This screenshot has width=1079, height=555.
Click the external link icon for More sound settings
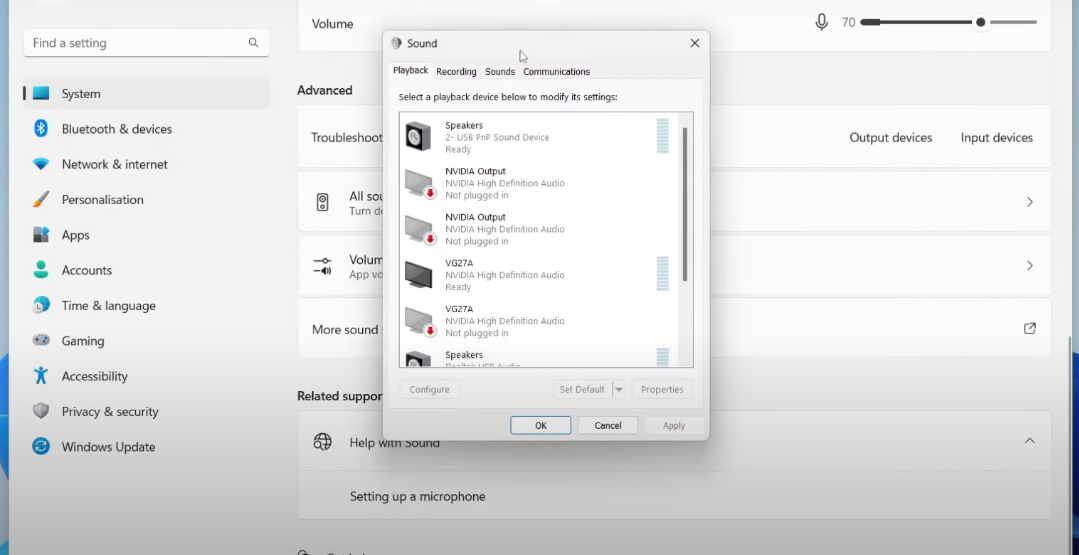point(1029,329)
